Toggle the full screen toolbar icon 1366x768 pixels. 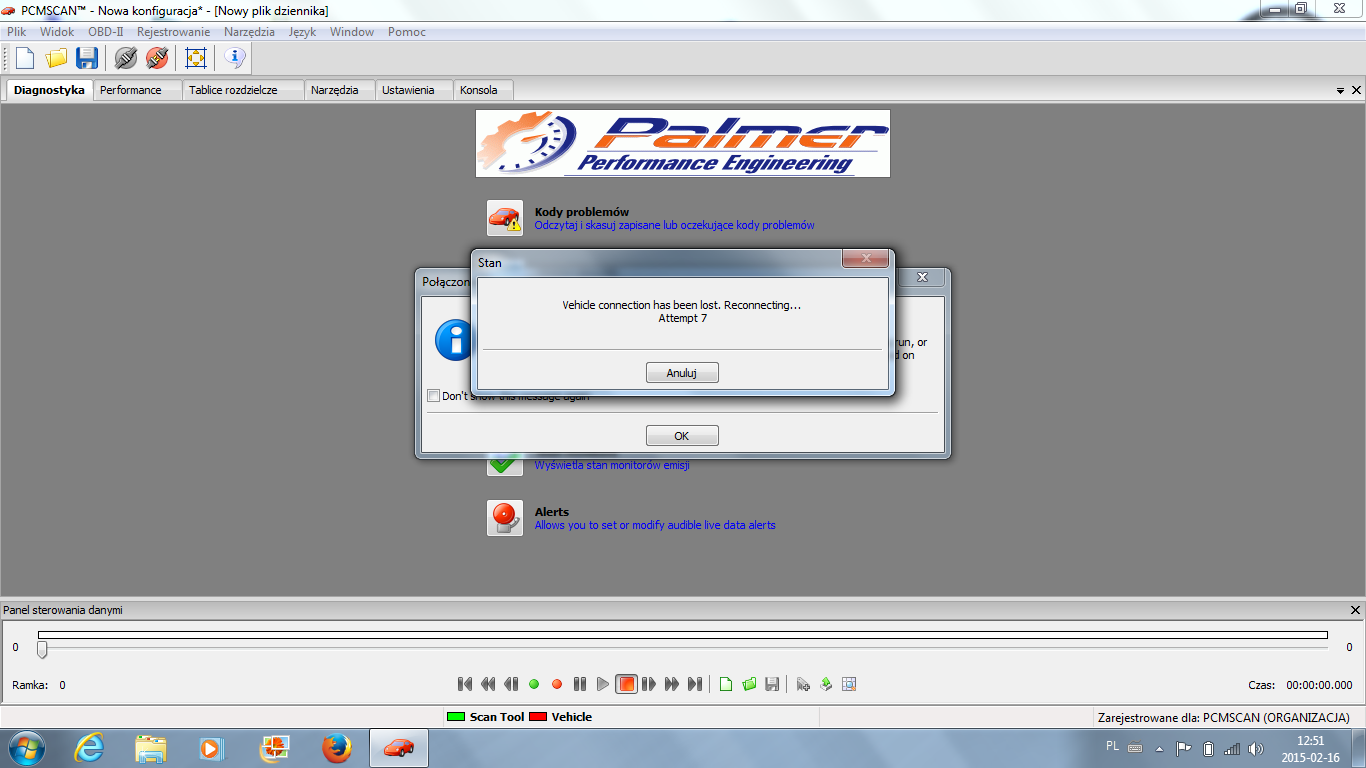pos(196,58)
